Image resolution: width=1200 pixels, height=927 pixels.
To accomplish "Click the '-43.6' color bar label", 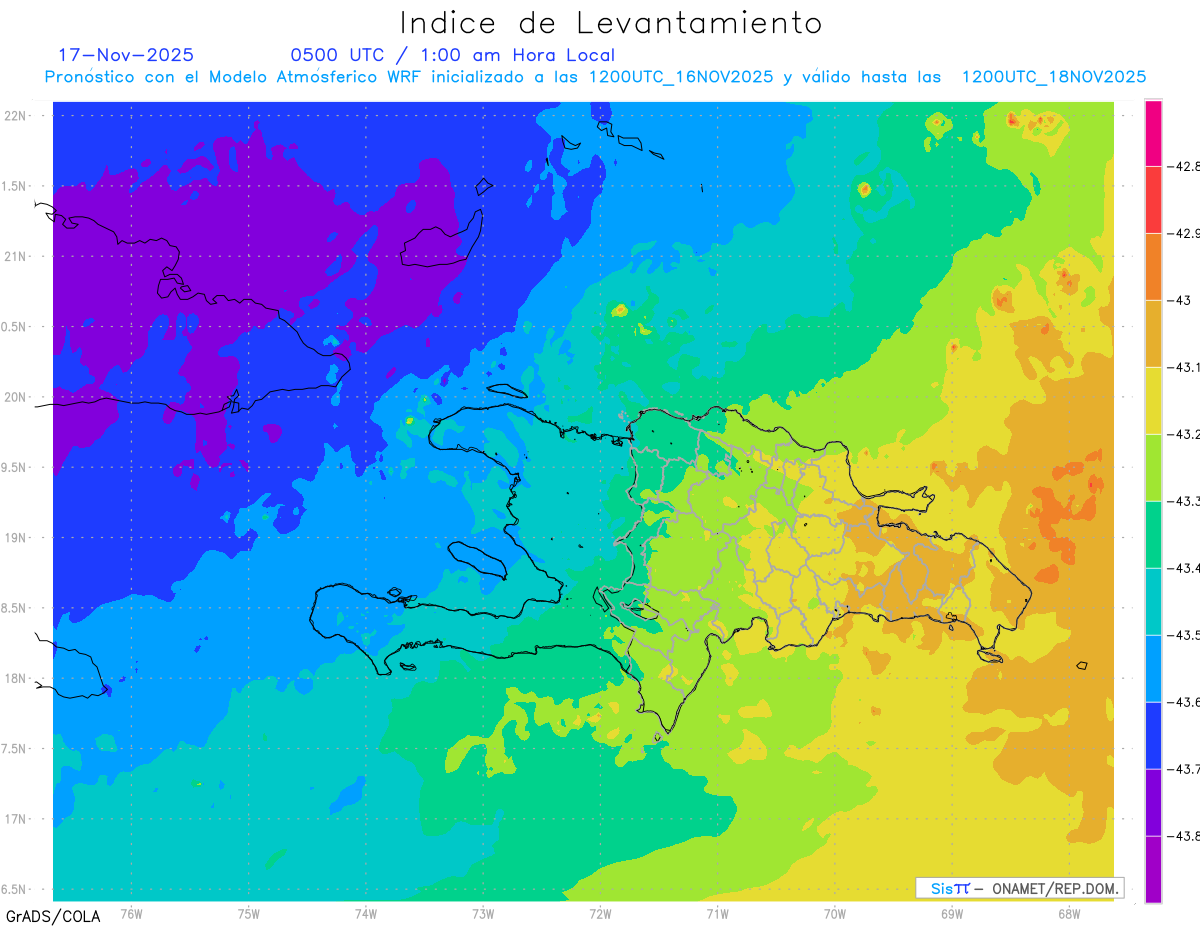I will click(x=1183, y=702).
